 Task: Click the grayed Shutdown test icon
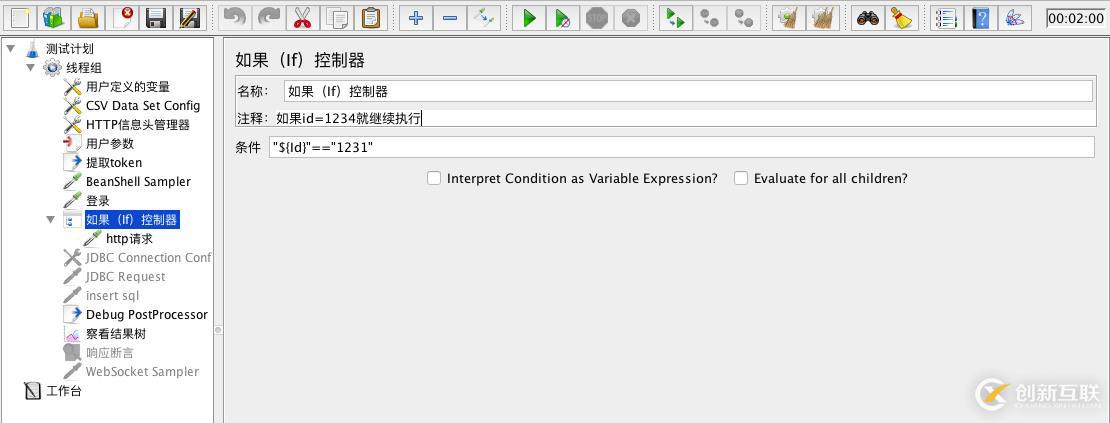(x=631, y=18)
